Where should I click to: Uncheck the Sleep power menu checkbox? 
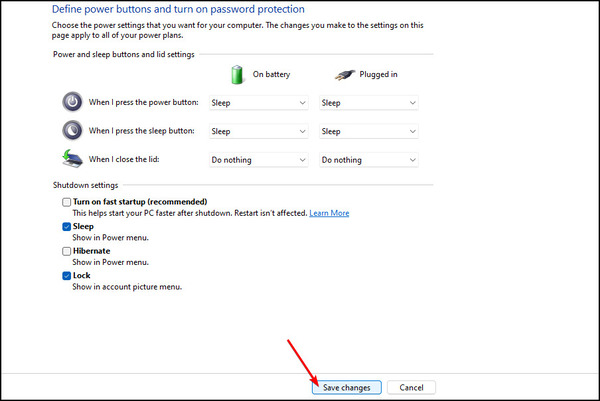point(67,227)
